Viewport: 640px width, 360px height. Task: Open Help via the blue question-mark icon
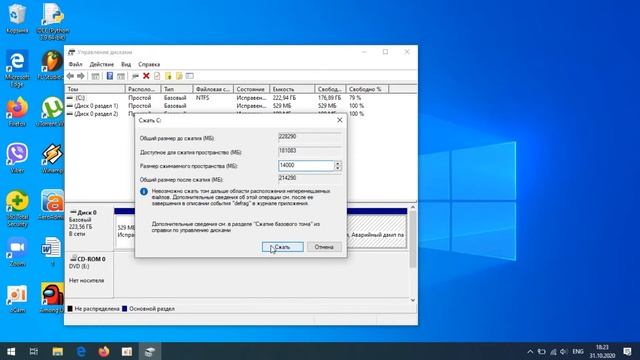[x=110, y=76]
